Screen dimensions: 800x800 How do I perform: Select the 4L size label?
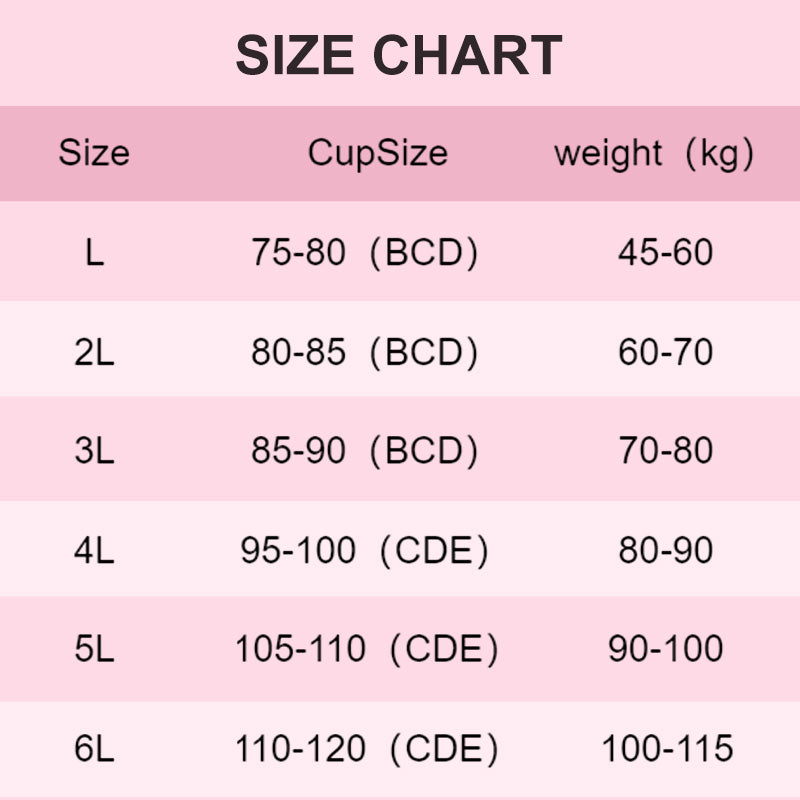pyautogui.click(x=94, y=550)
